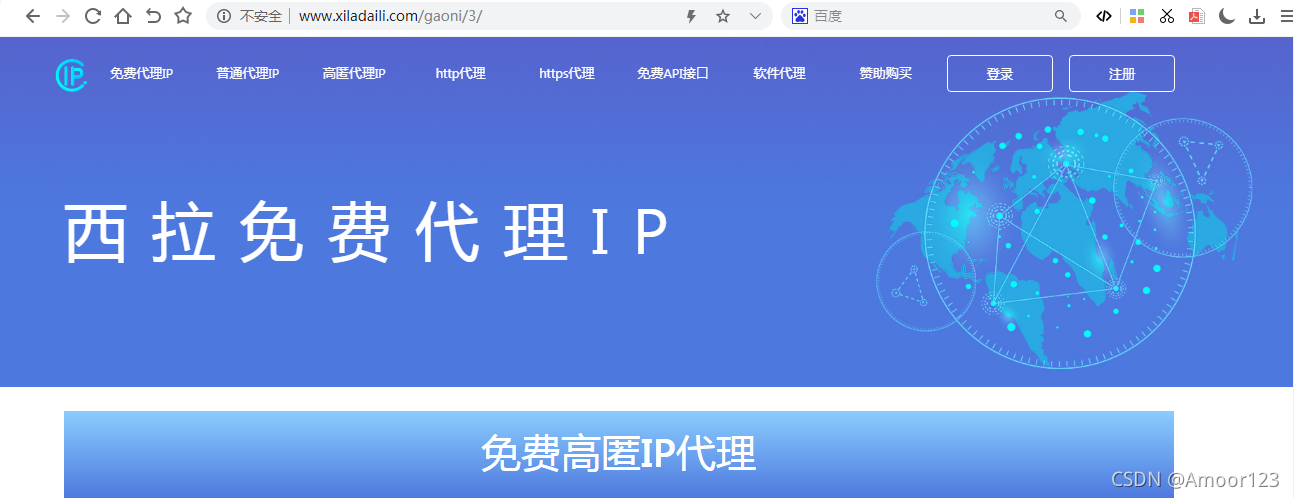This screenshot has width=1294, height=498.
Task: Click the red PDF extension icon
Action: 1196,16
